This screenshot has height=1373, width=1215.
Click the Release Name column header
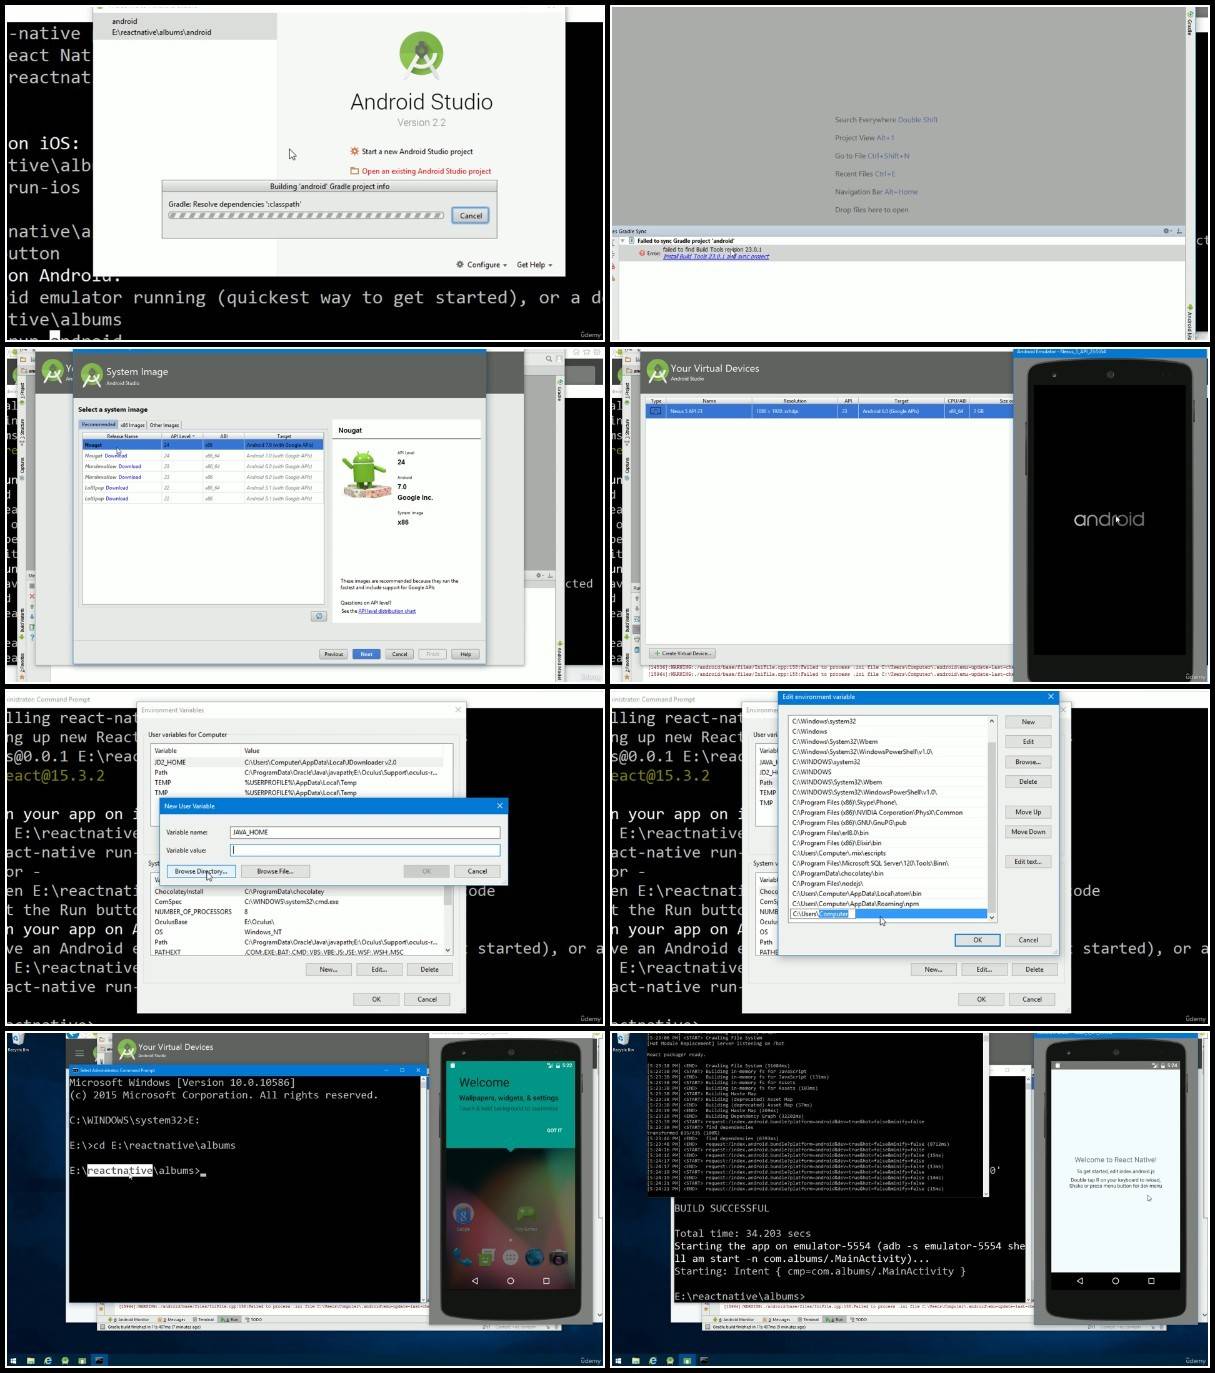(x=122, y=436)
